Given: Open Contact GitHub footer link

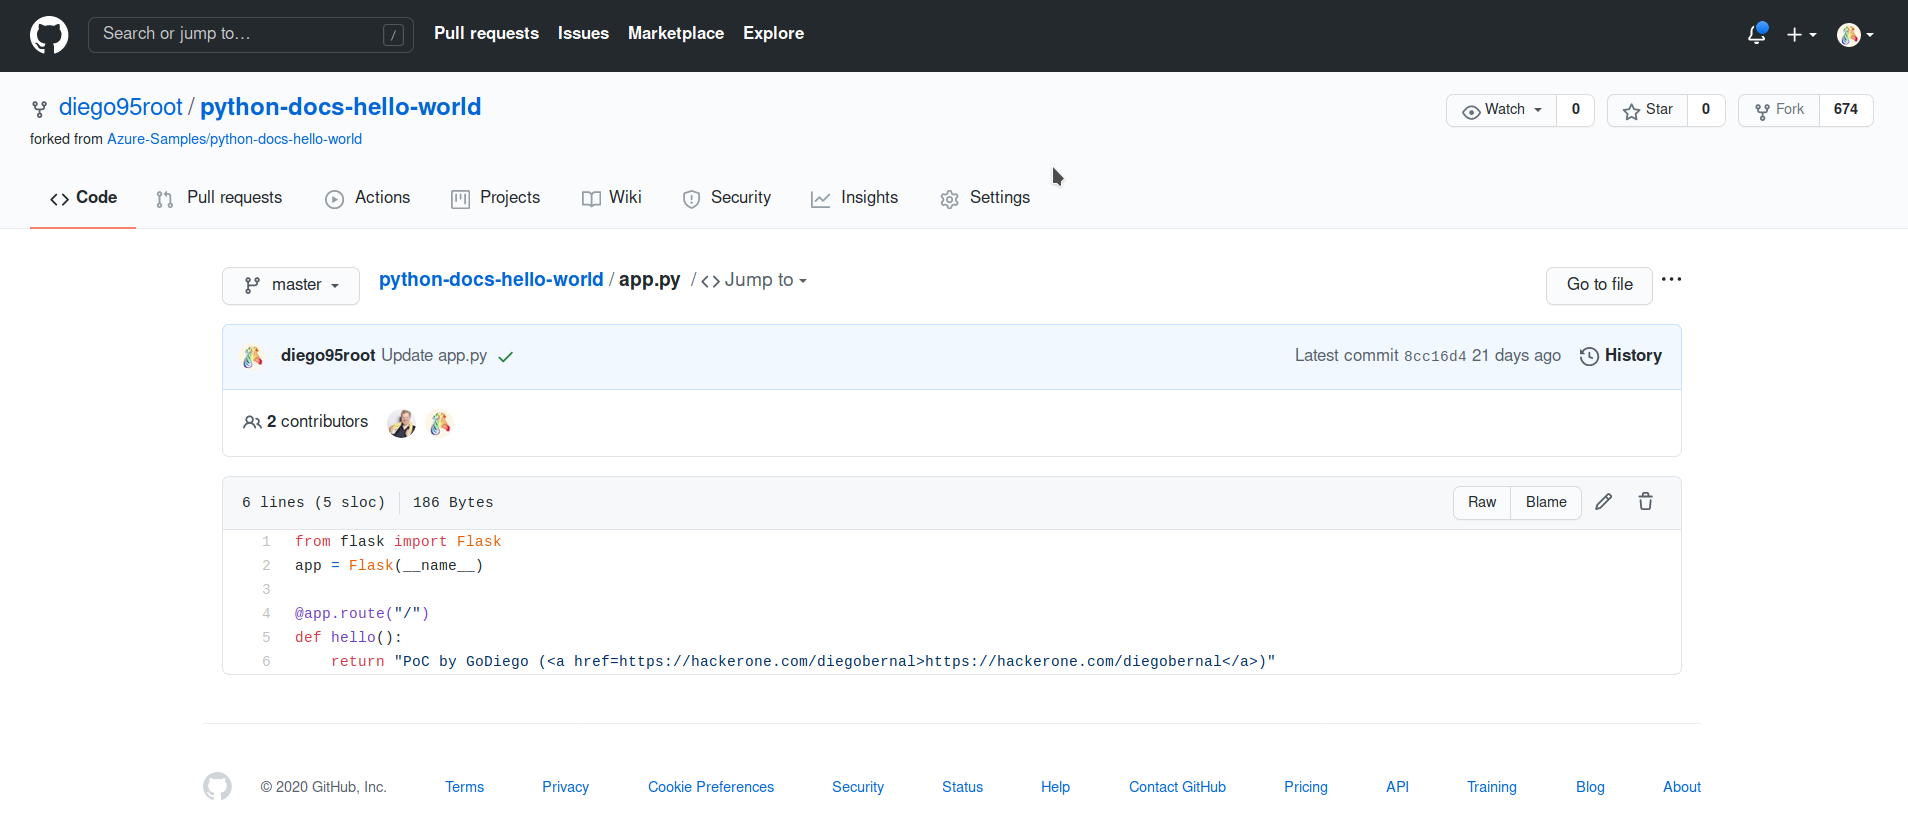Looking at the screenshot, I should tap(1178, 787).
